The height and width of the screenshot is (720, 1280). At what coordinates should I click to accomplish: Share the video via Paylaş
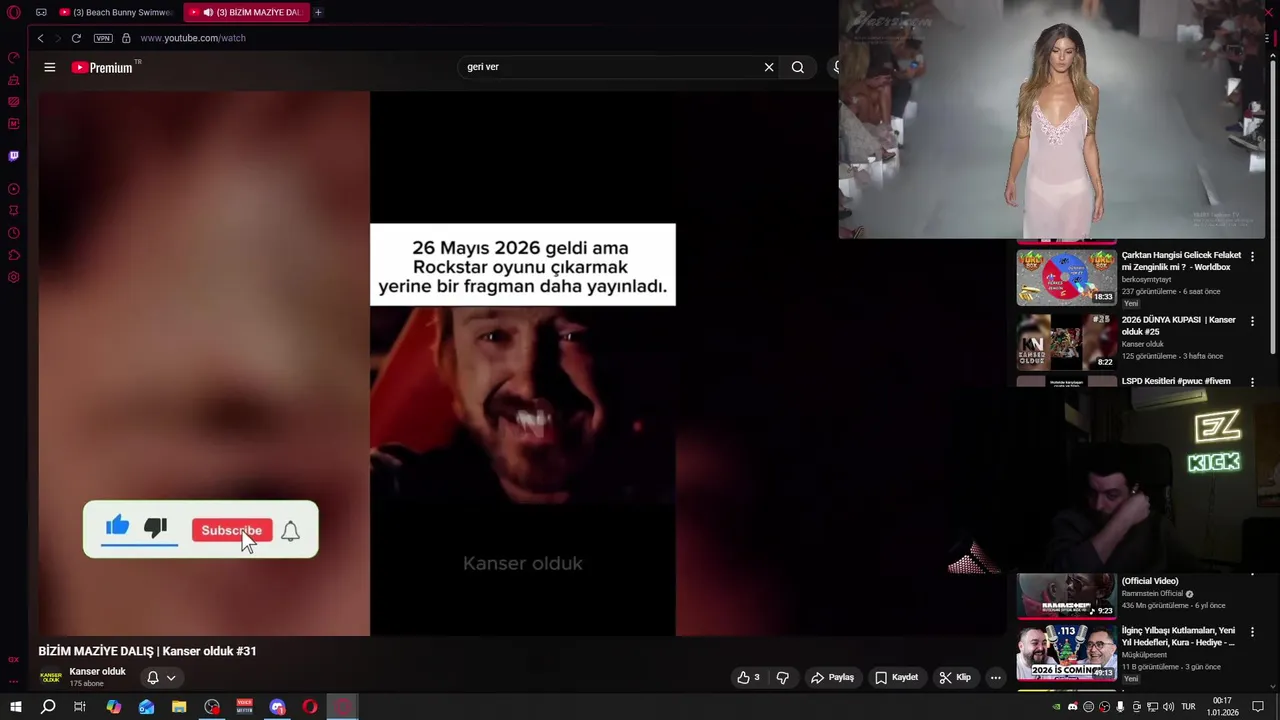[832, 678]
